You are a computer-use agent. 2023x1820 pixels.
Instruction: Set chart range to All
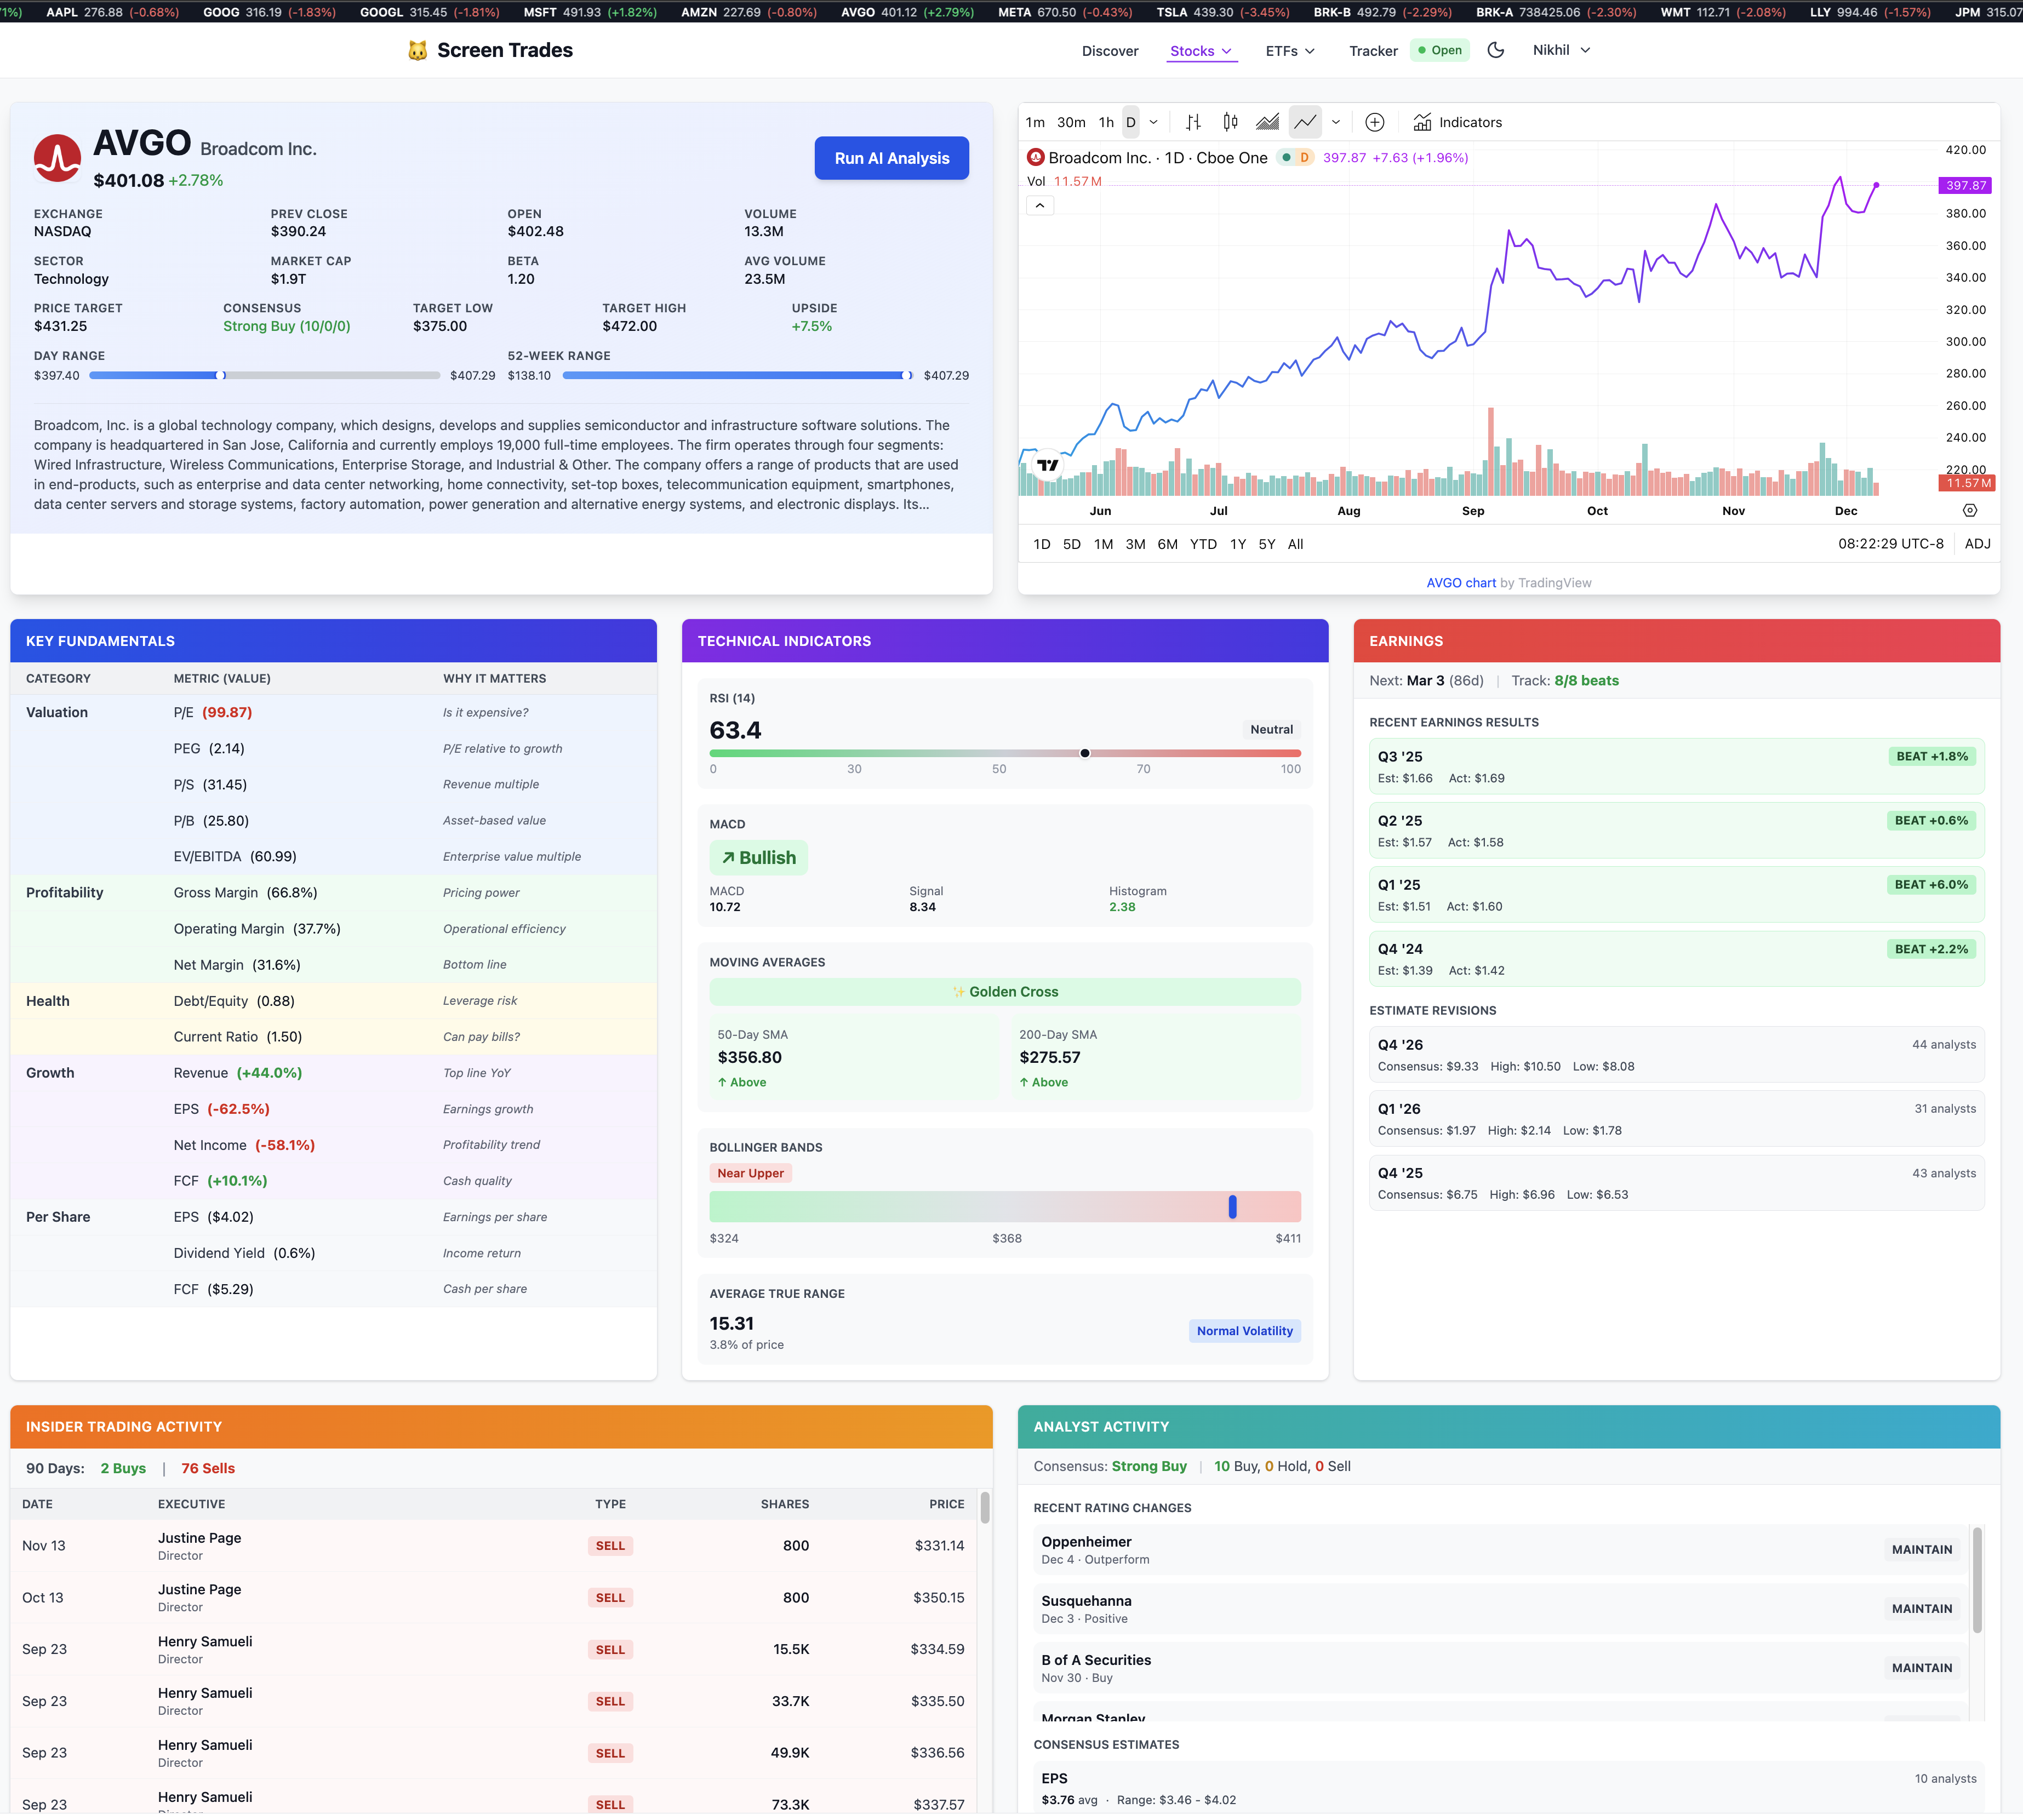[1296, 544]
